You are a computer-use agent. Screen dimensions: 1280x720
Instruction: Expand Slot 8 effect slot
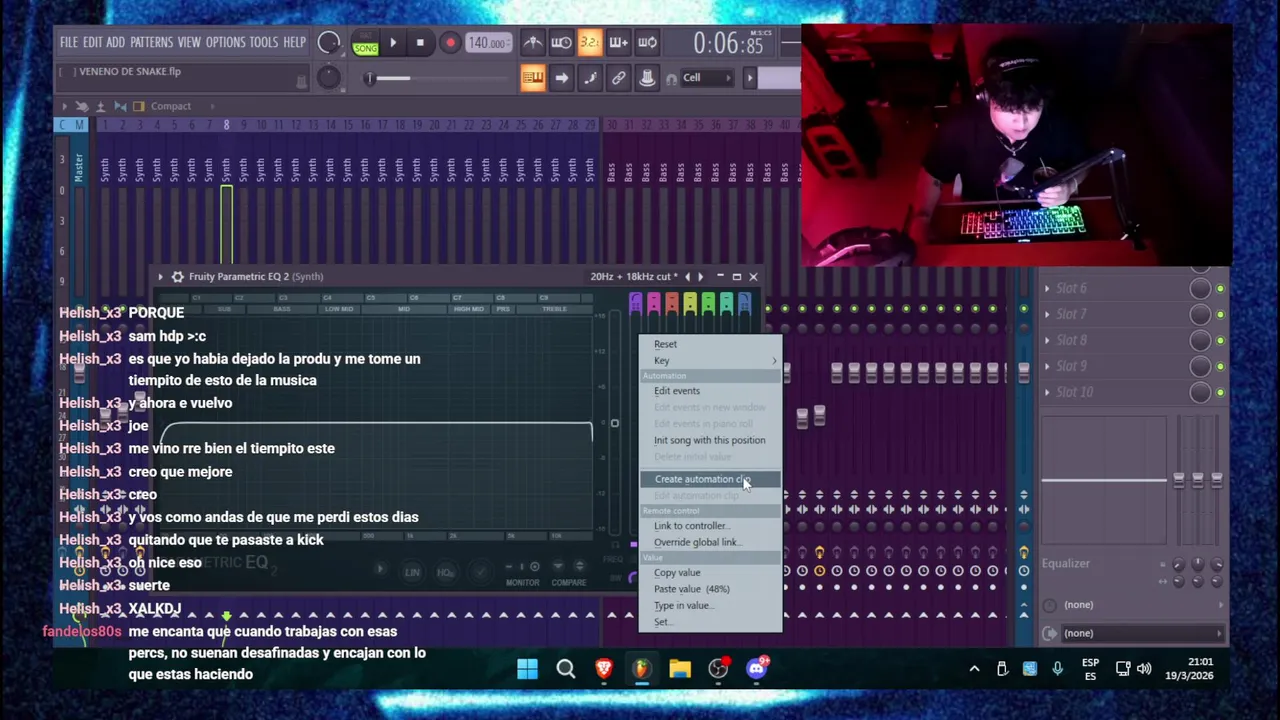pos(1047,340)
